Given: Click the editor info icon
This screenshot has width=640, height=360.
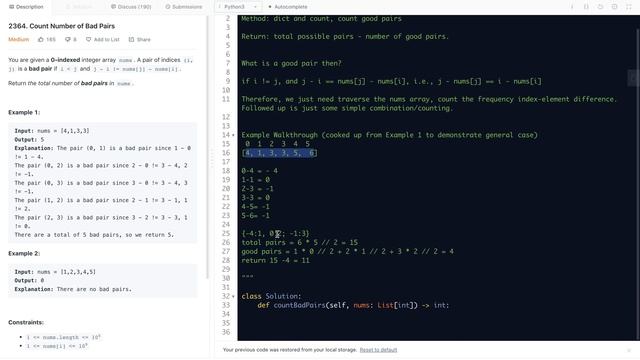Looking at the screenshot, I should click(572, 7).
